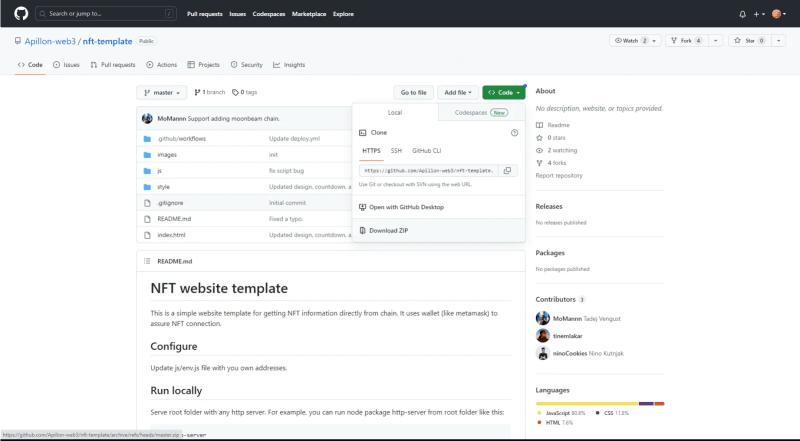Open the index.html file
Viewport: 800px width, 441px height.
coord(171,235)
